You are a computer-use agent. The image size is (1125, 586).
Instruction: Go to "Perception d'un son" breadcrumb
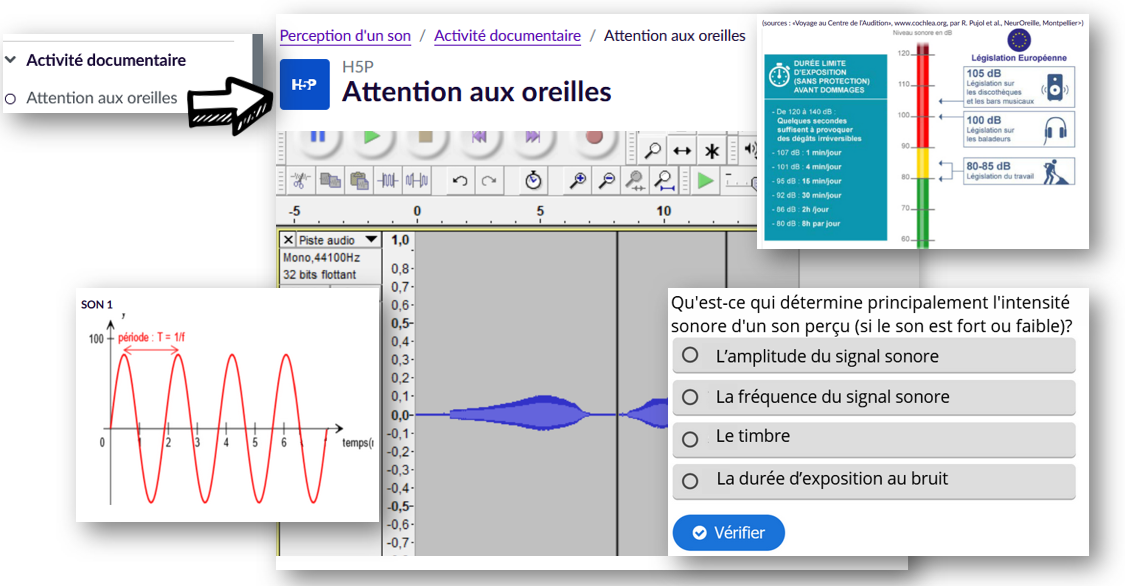(345, 36)
